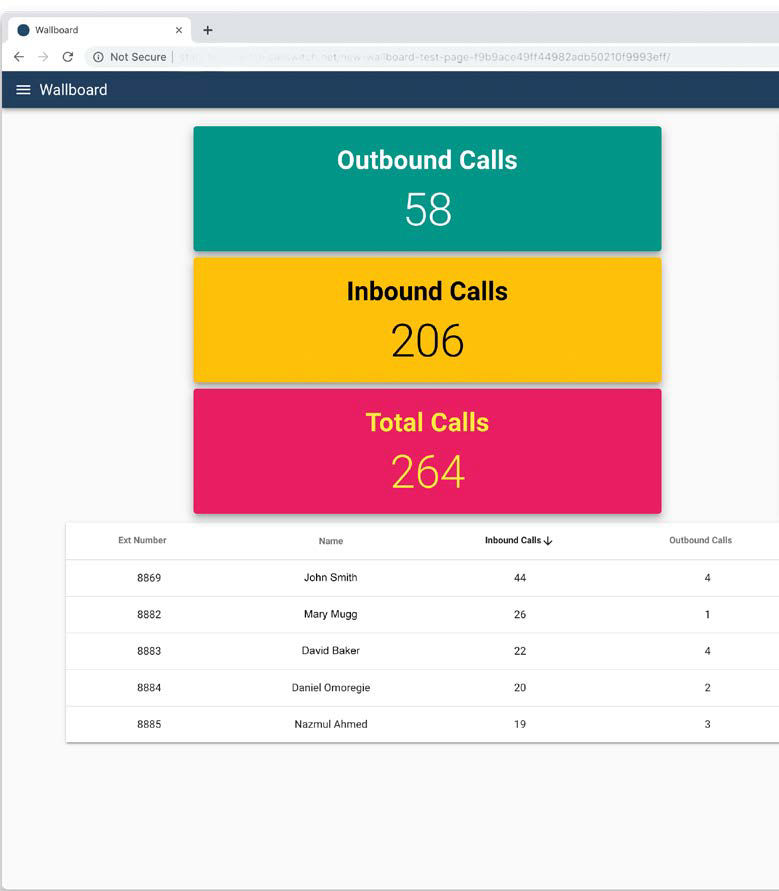
Task: Click the yellow Inbound Calls card
Action: 427,319
